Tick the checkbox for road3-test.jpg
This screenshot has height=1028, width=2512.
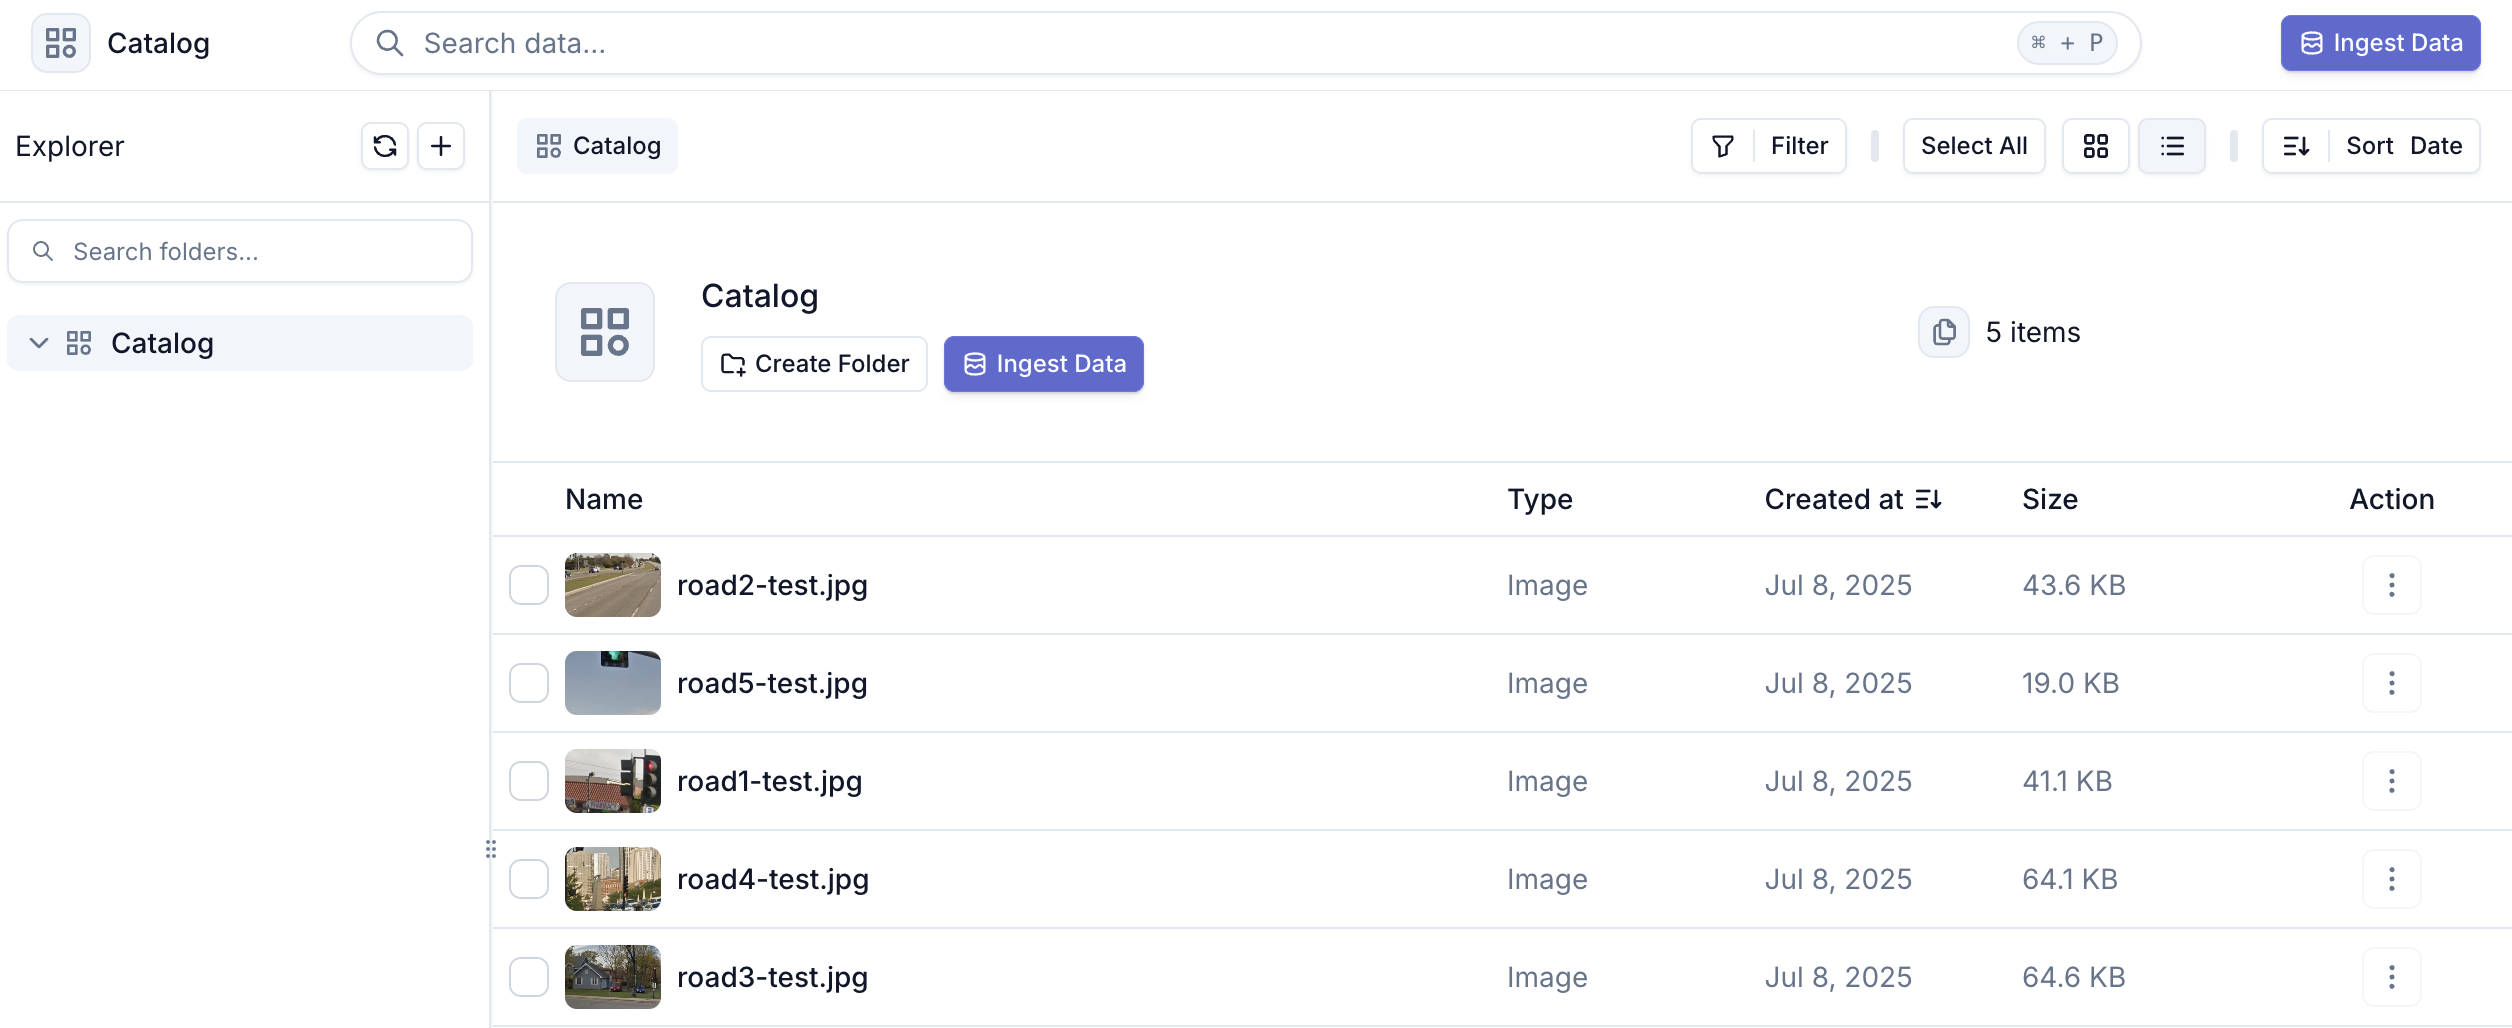click(529, 977)
